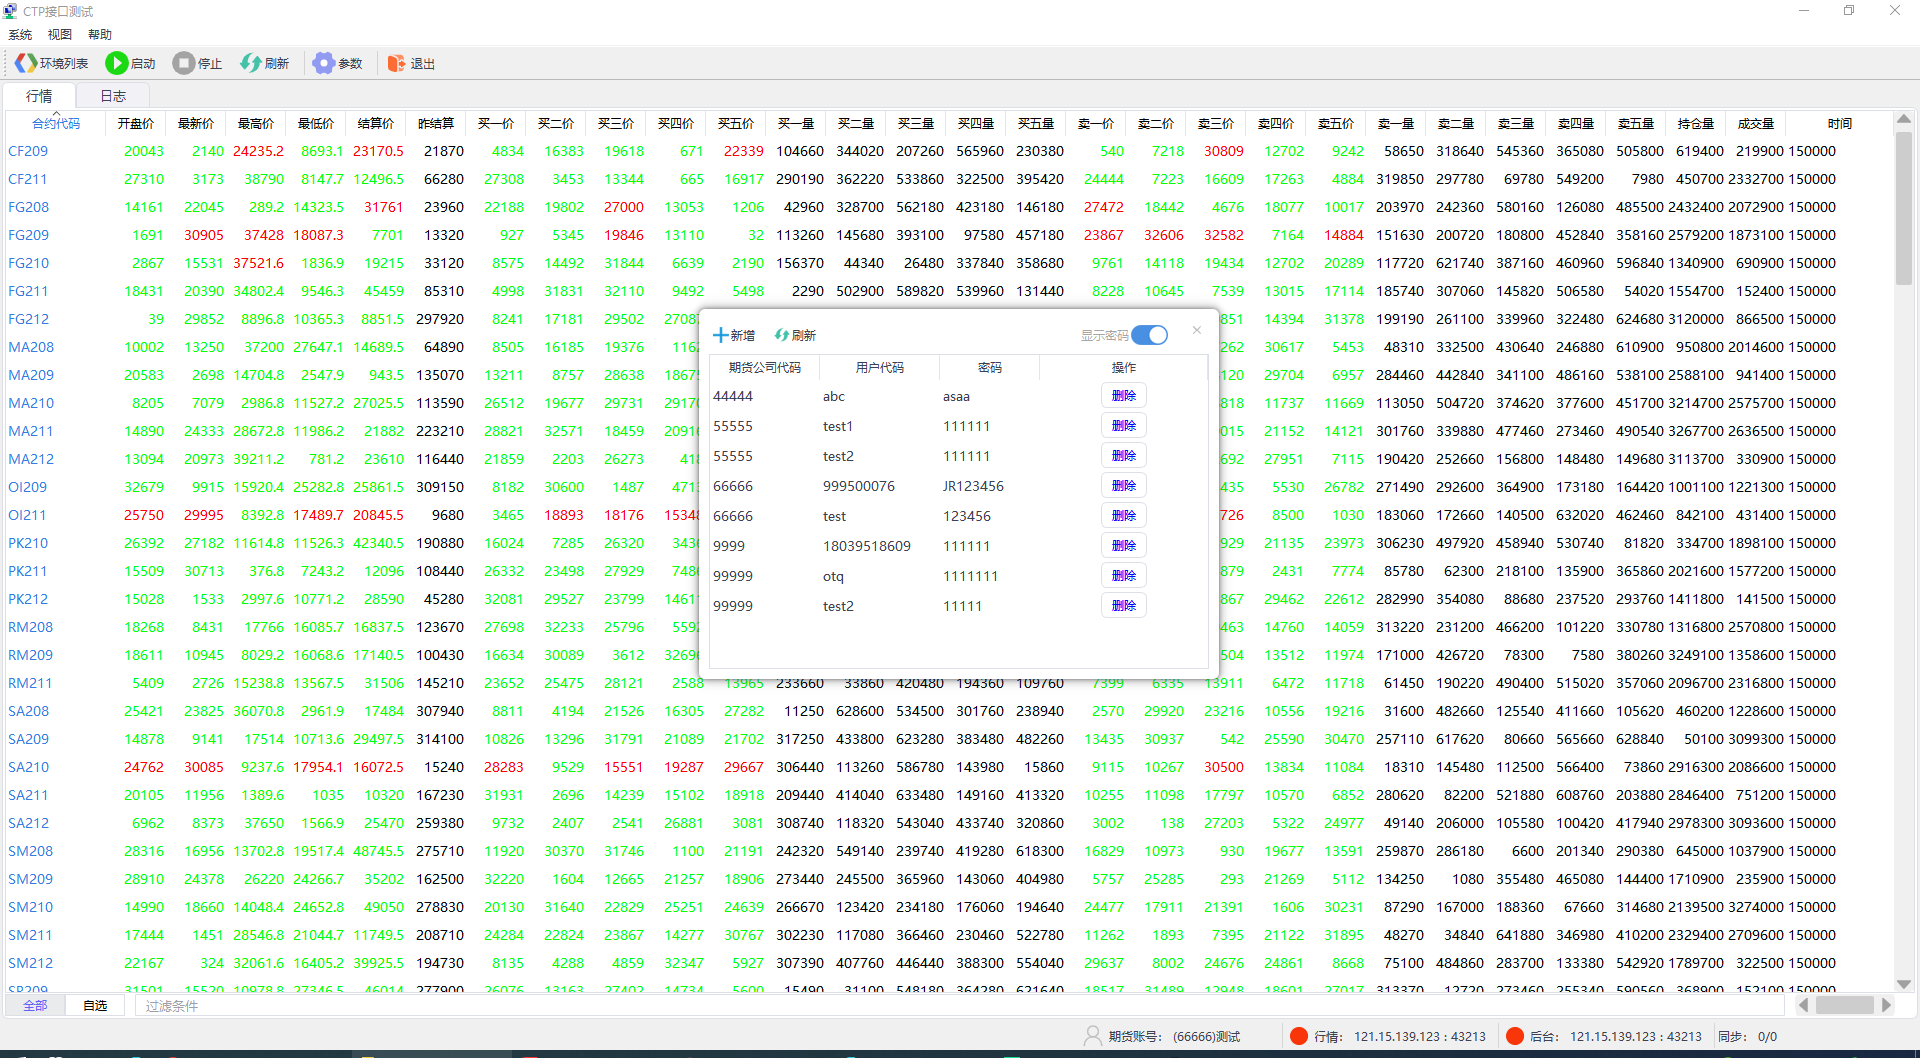The width and height of the screenshot is (1920, 1058).
Task: Click the vertical scrollbar up arrow
Action: point(1903,120)
